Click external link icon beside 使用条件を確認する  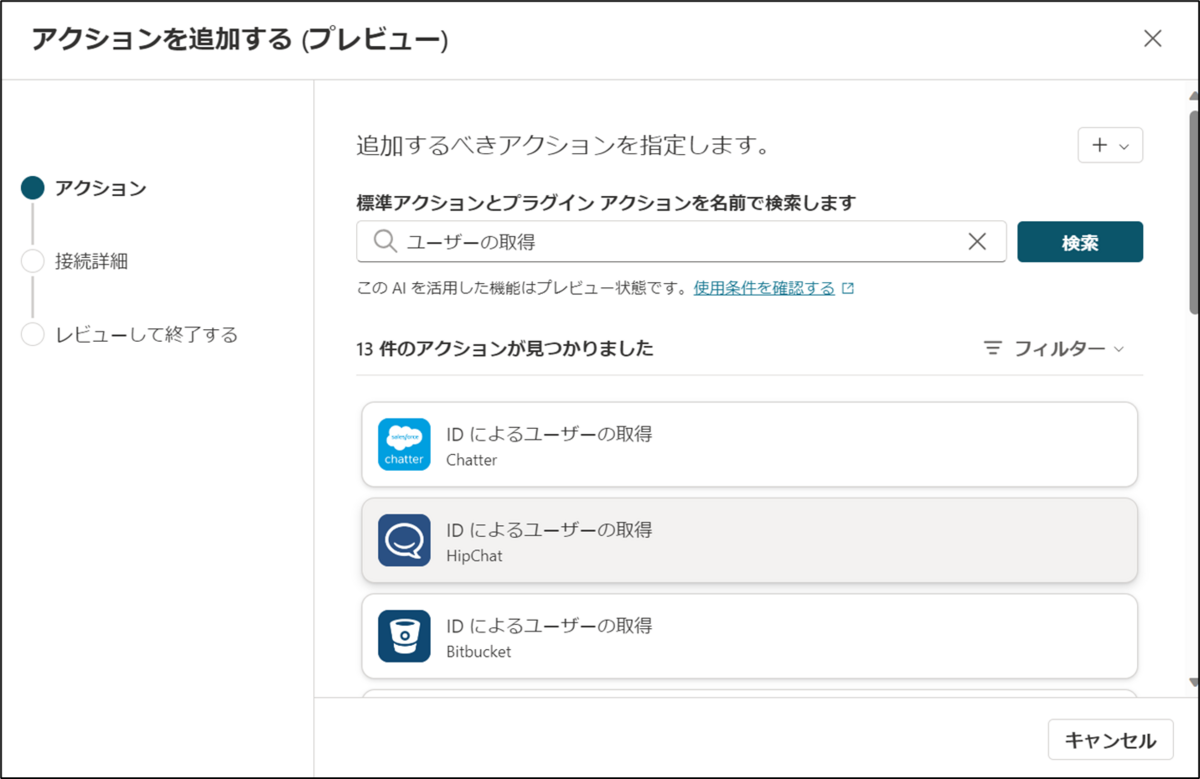(x=848, y=288)
